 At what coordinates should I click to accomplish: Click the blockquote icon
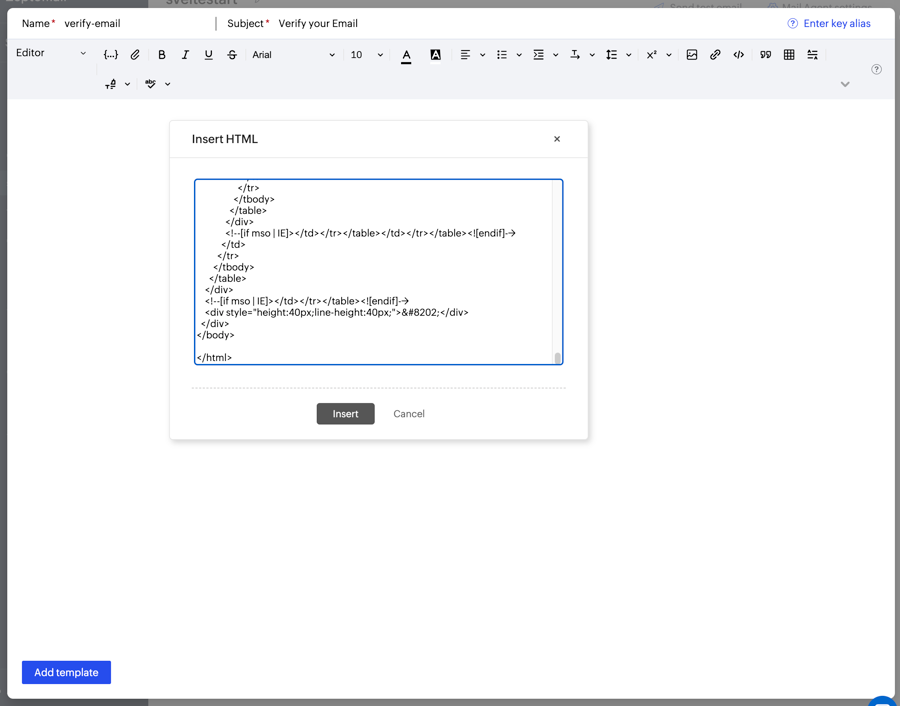[x=765, y=55]
